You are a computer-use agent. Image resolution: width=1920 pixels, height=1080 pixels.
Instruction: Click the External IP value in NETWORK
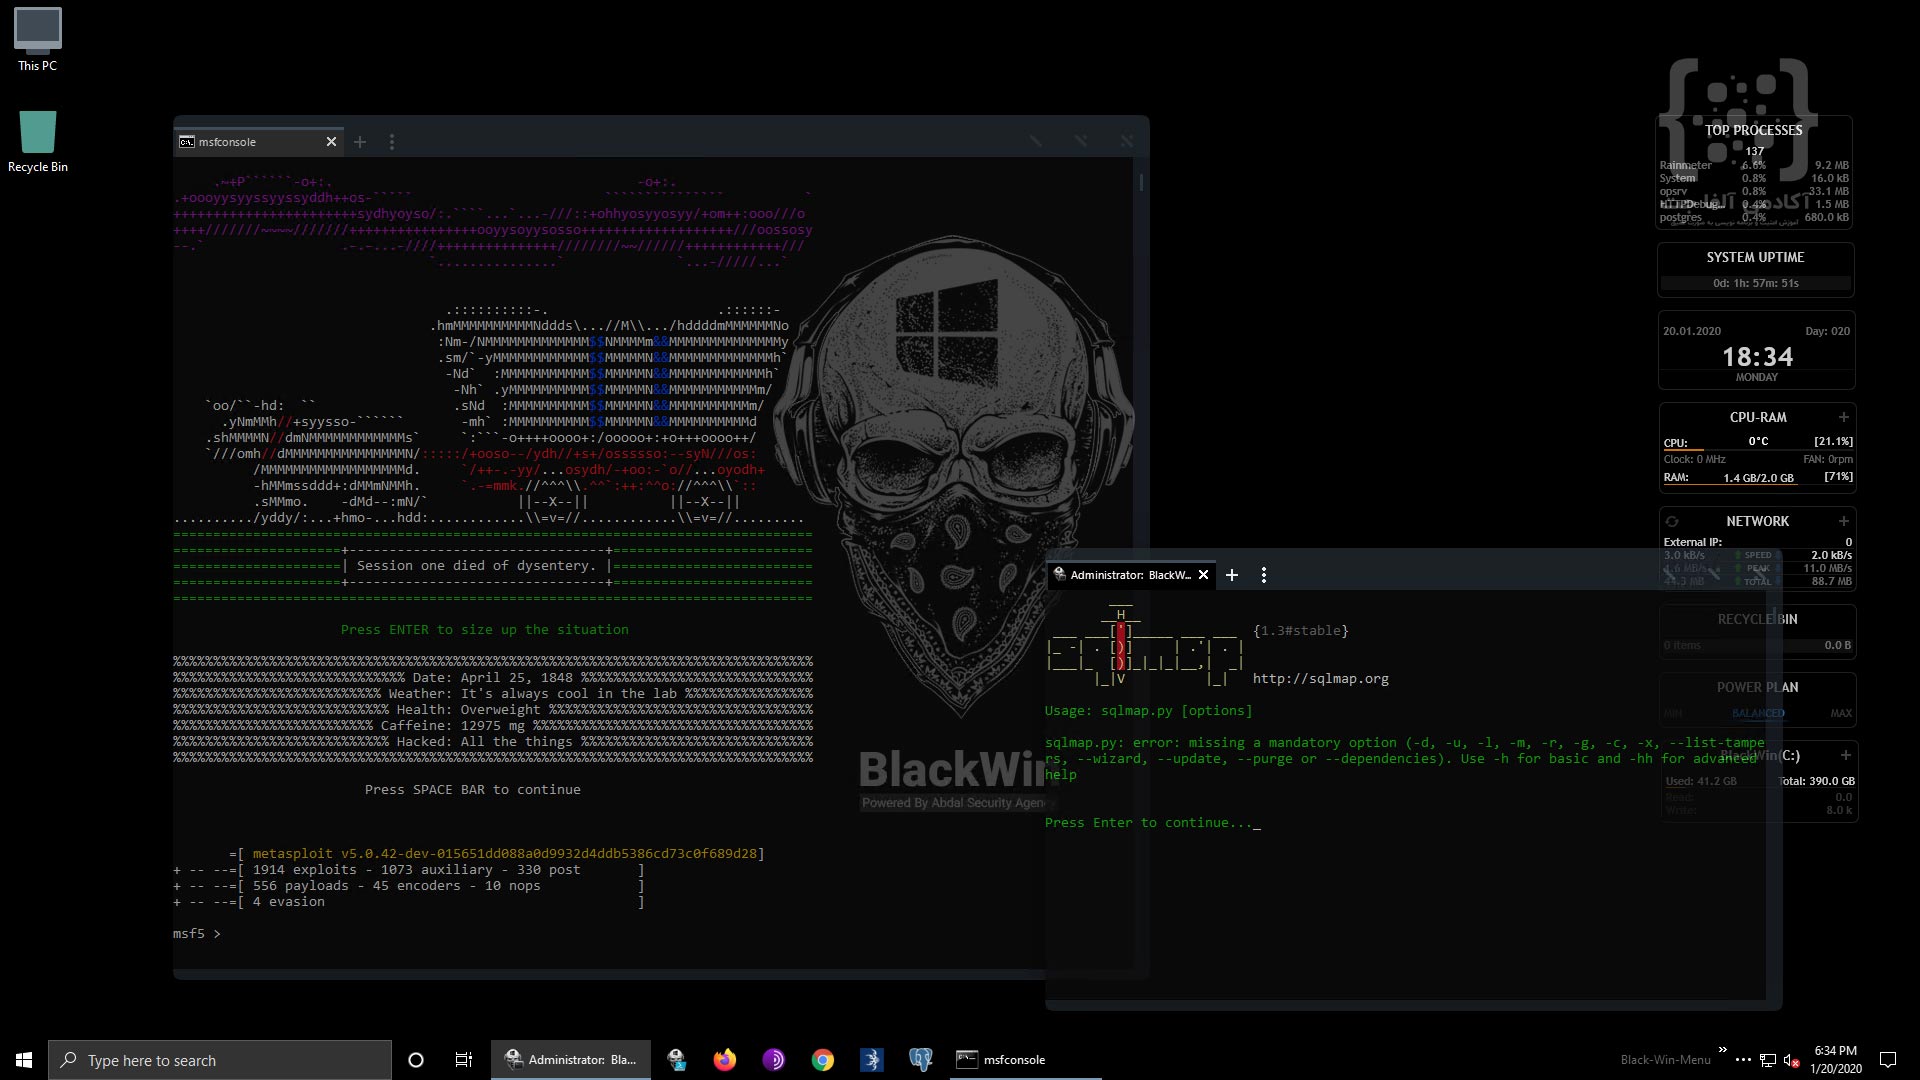coord(1848,542)
